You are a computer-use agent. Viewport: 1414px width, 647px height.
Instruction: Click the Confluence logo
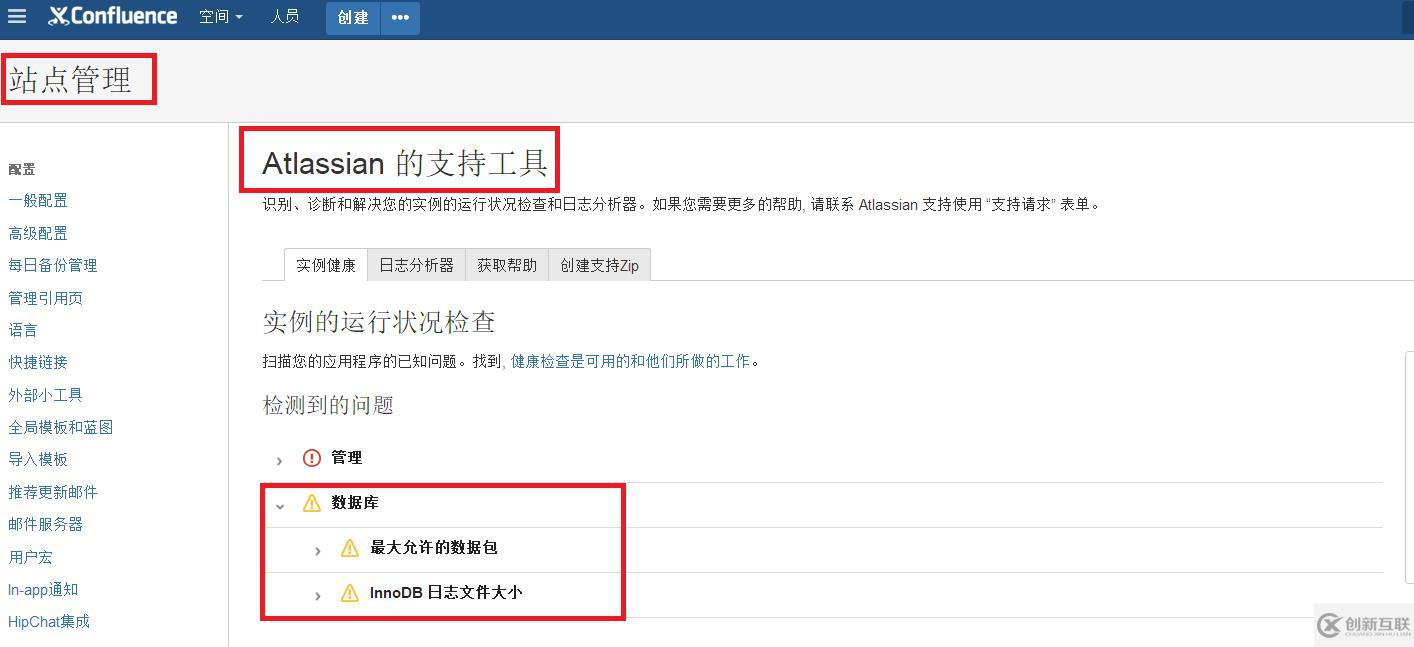[x=112, y=15]
